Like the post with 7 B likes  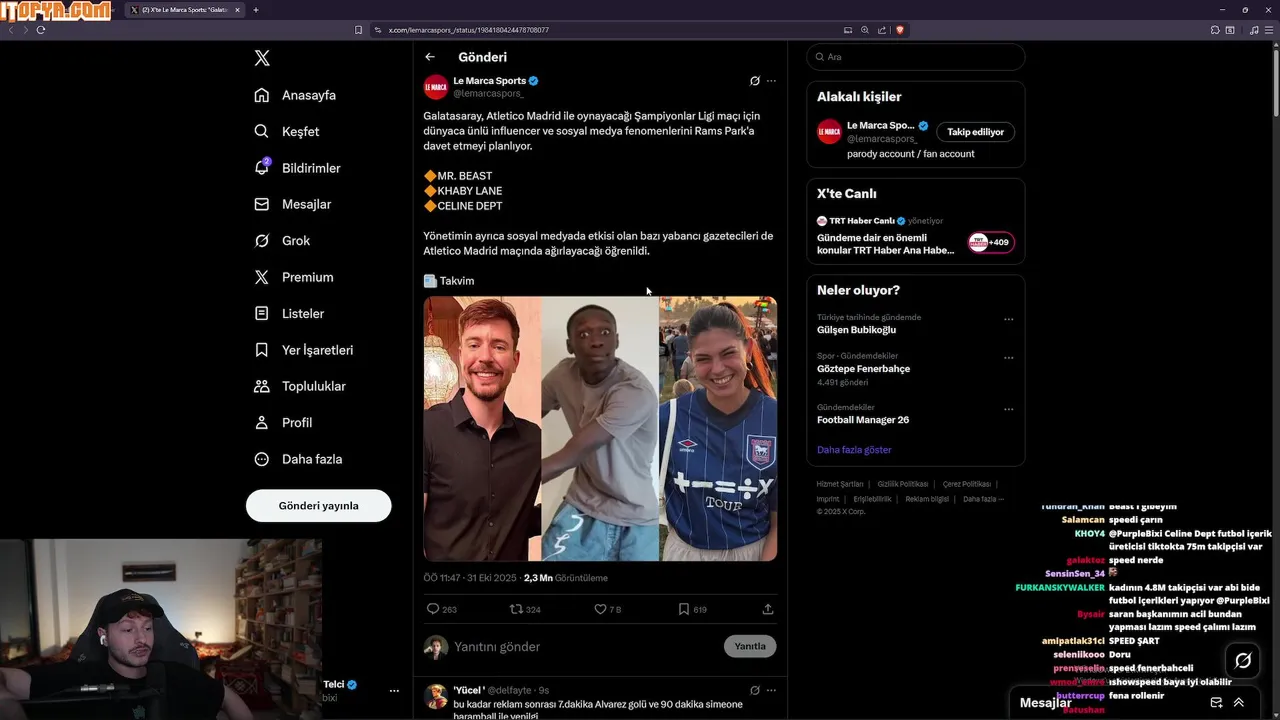[600, 609]
